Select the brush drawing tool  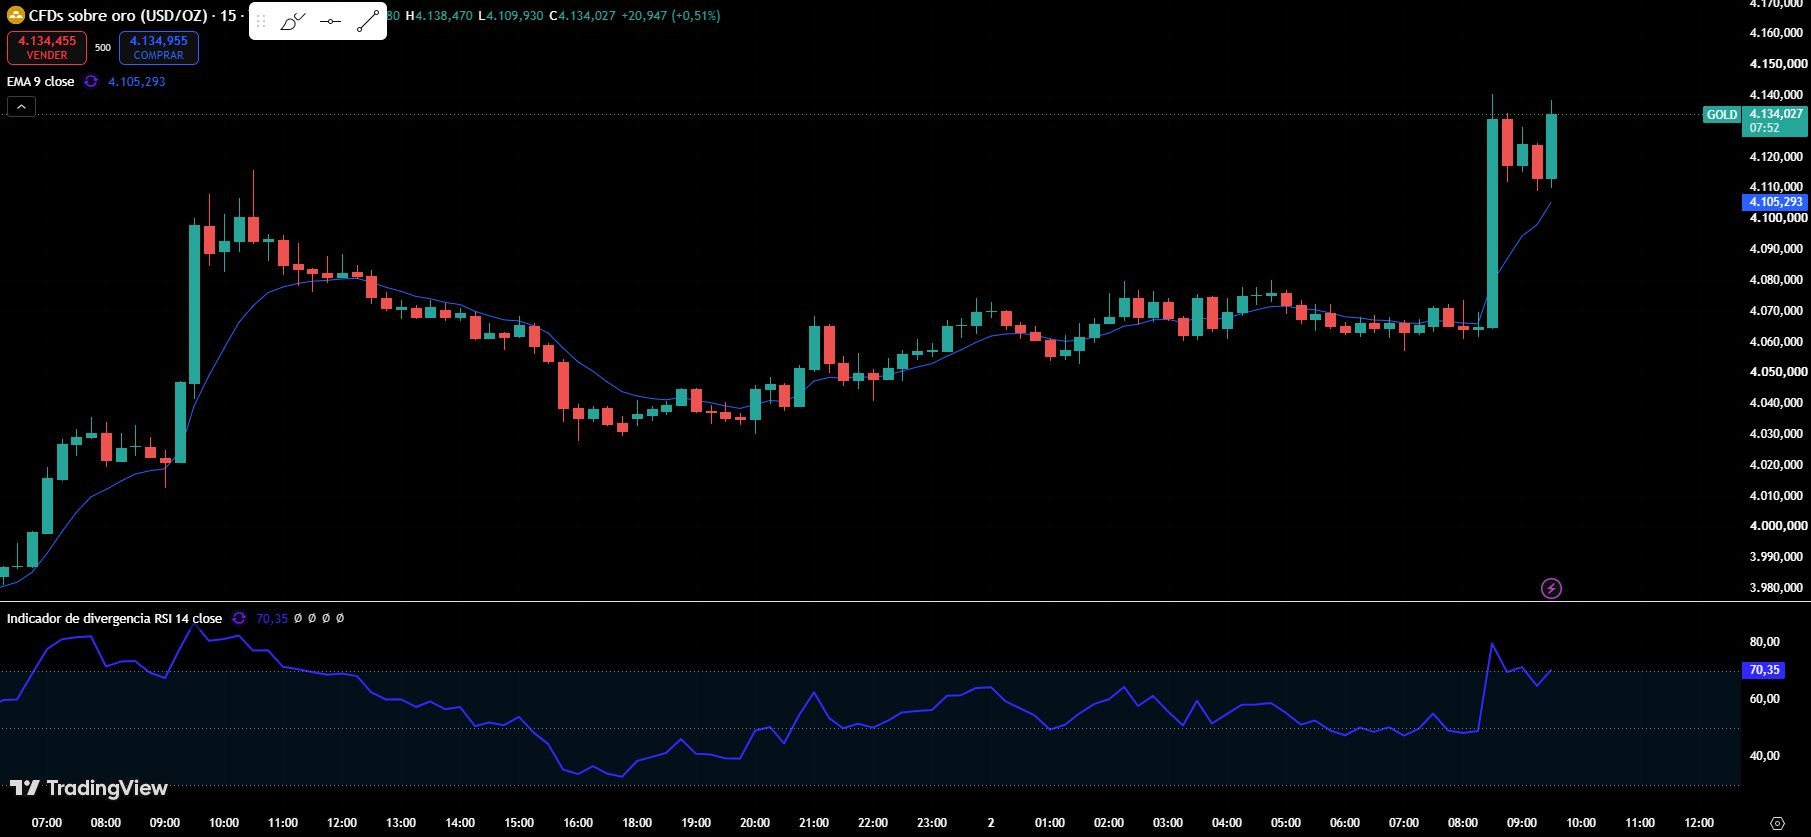293,21
